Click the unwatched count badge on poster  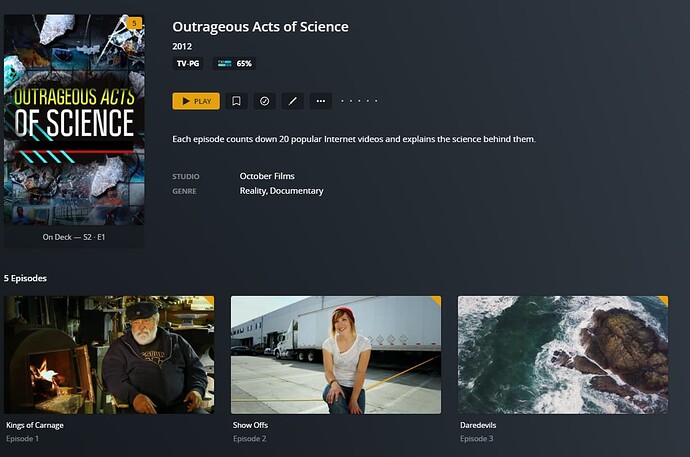click(134, 23)
